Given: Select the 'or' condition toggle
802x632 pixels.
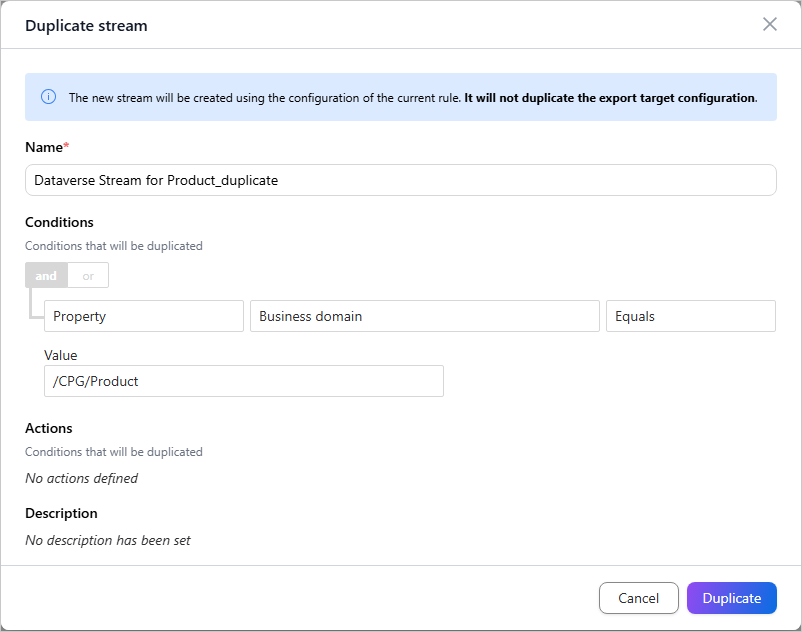Looking at the screenshot, I should (x=88, y=276).
